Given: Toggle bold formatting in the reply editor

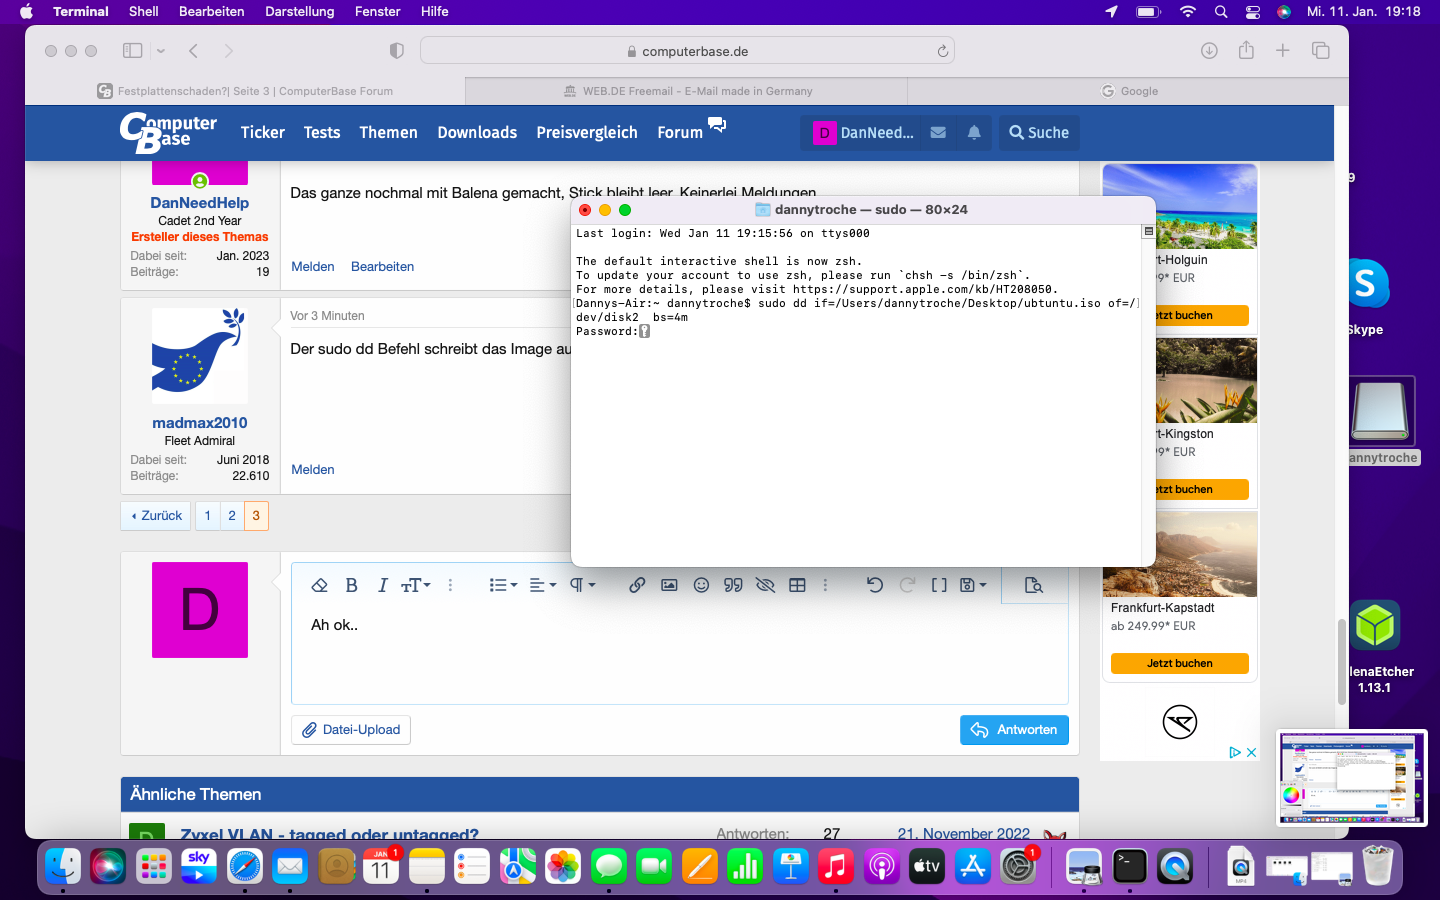Looking at the screenshot, I should 351,585.
